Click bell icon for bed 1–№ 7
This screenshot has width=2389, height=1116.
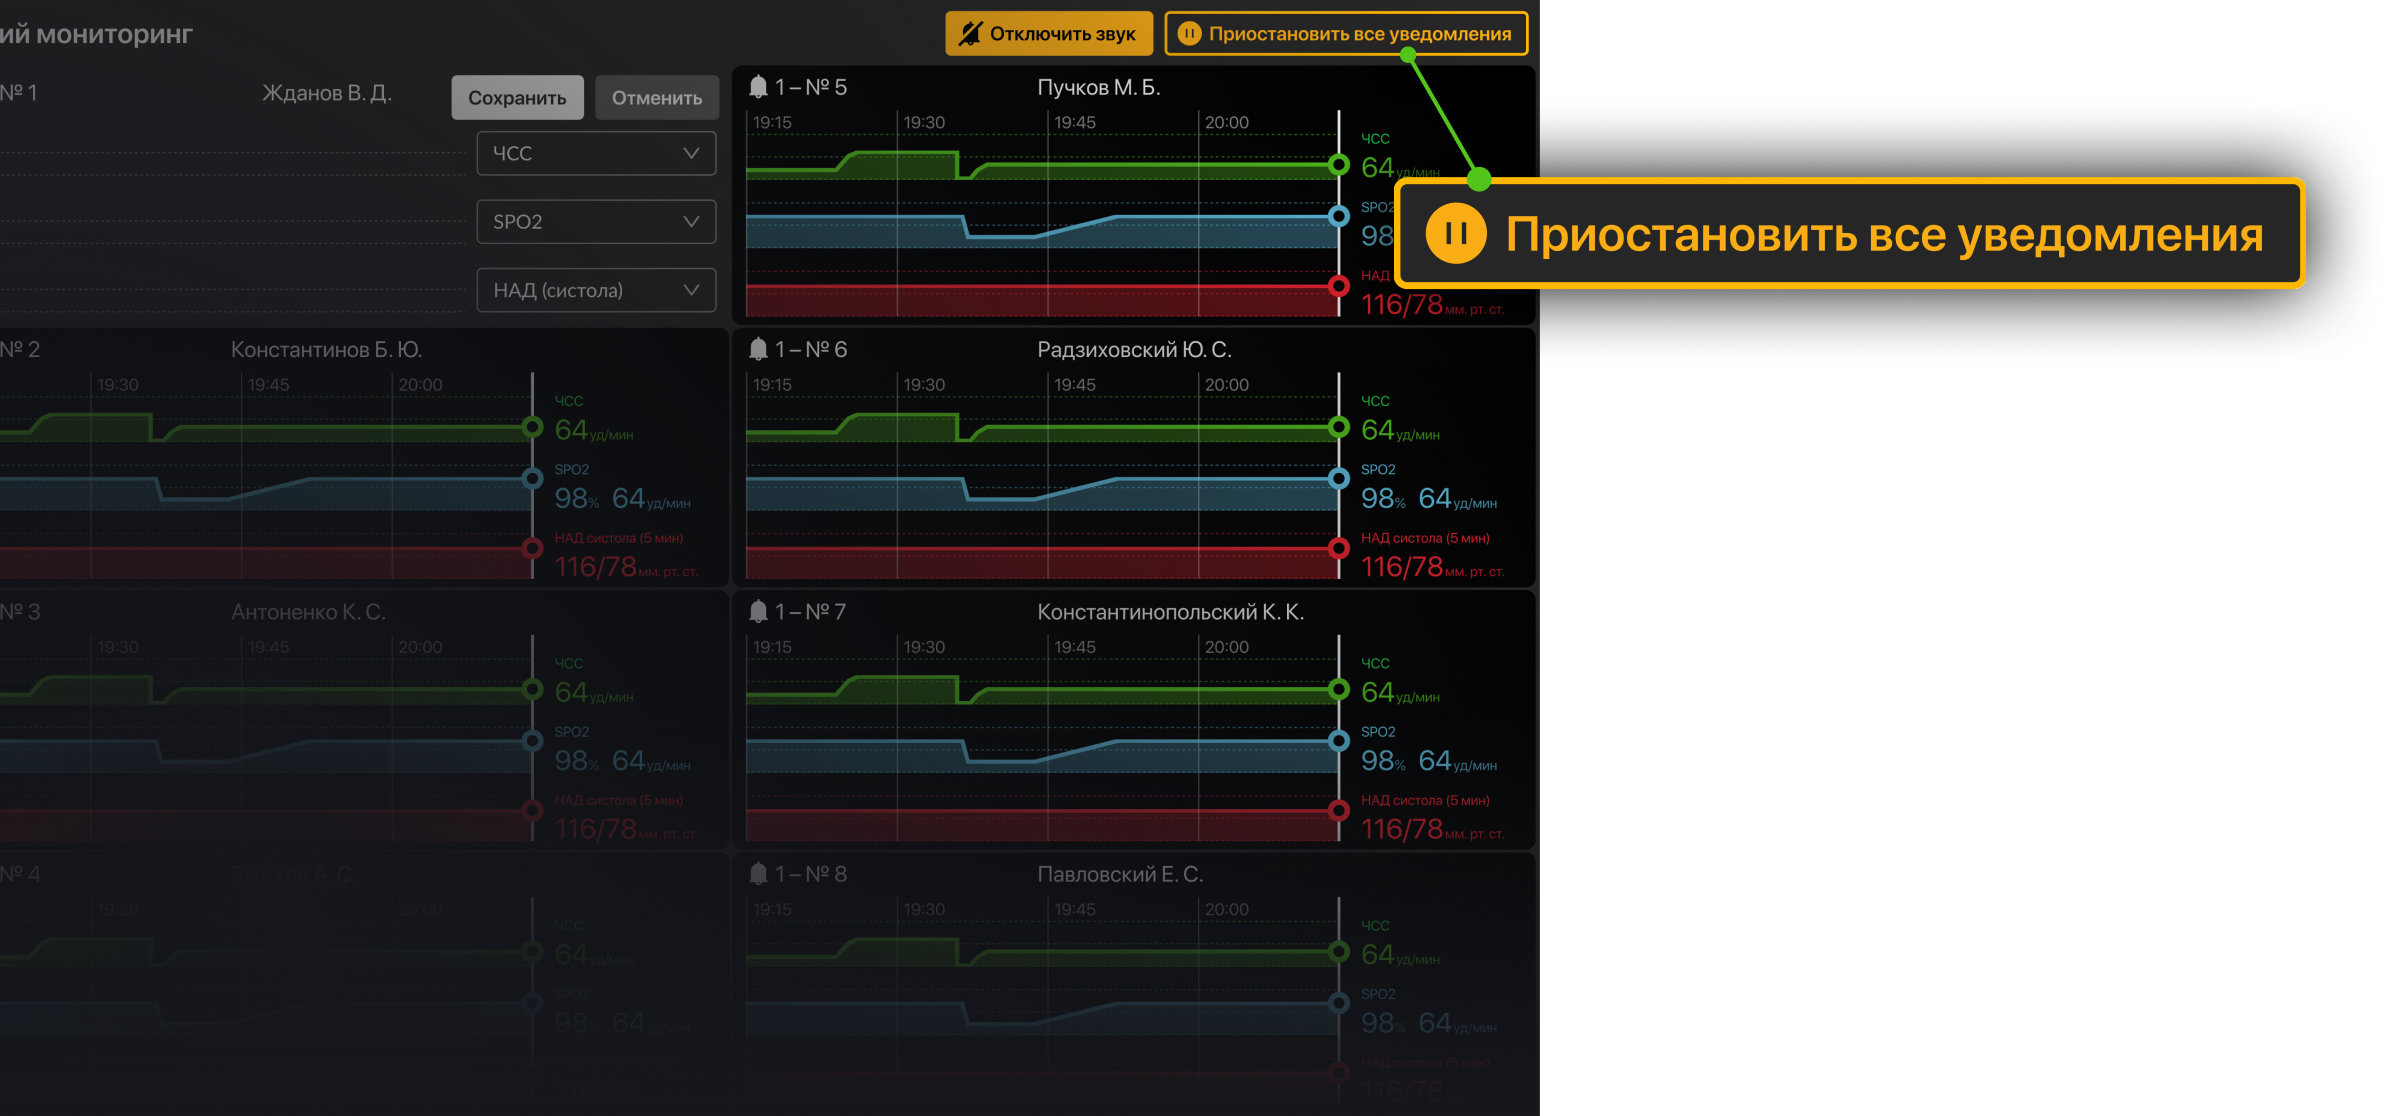[758, 611]
